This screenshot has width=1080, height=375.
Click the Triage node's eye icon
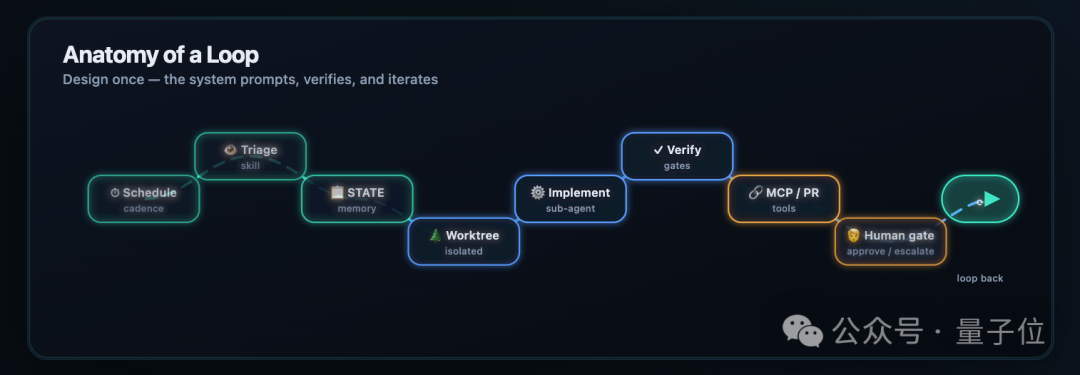231,150
